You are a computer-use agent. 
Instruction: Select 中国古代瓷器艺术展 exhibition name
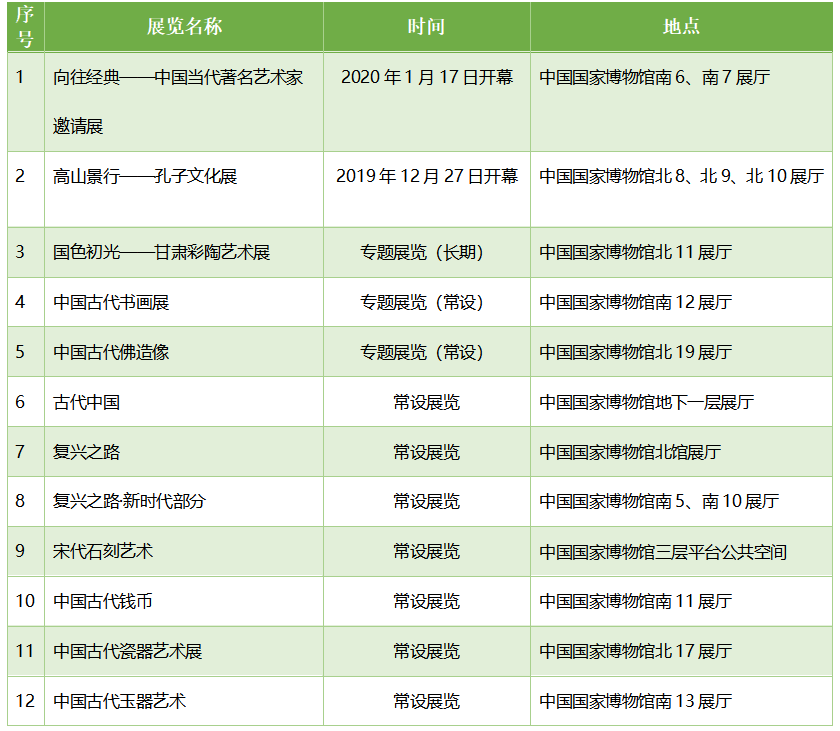[128, 652]
